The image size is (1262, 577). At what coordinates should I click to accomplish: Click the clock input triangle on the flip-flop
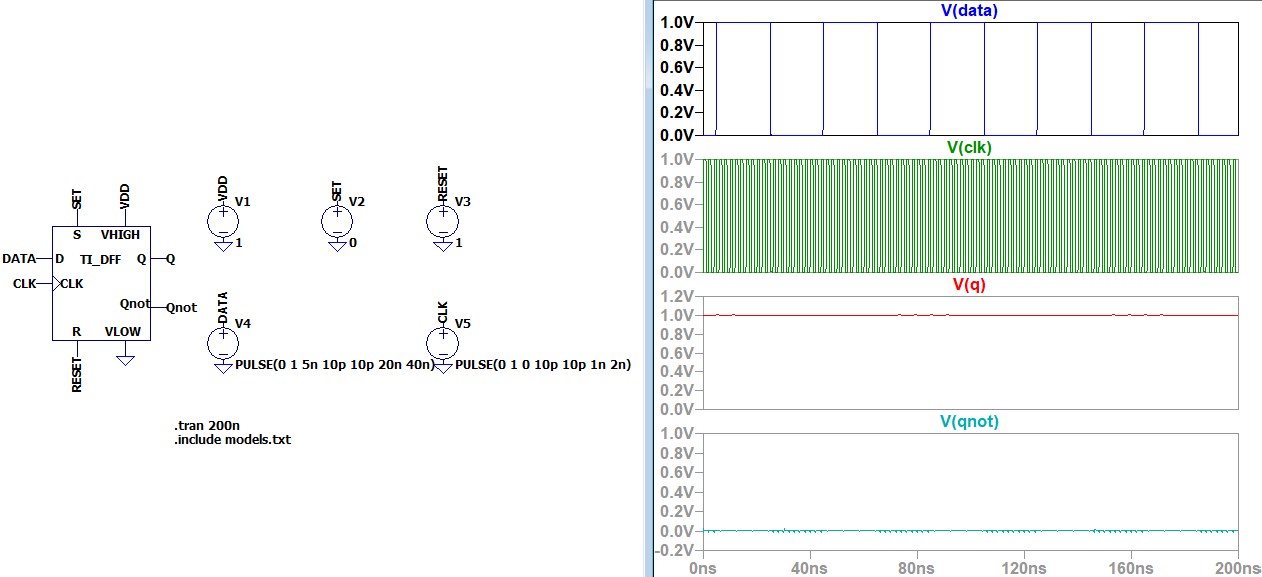point(56,283)
